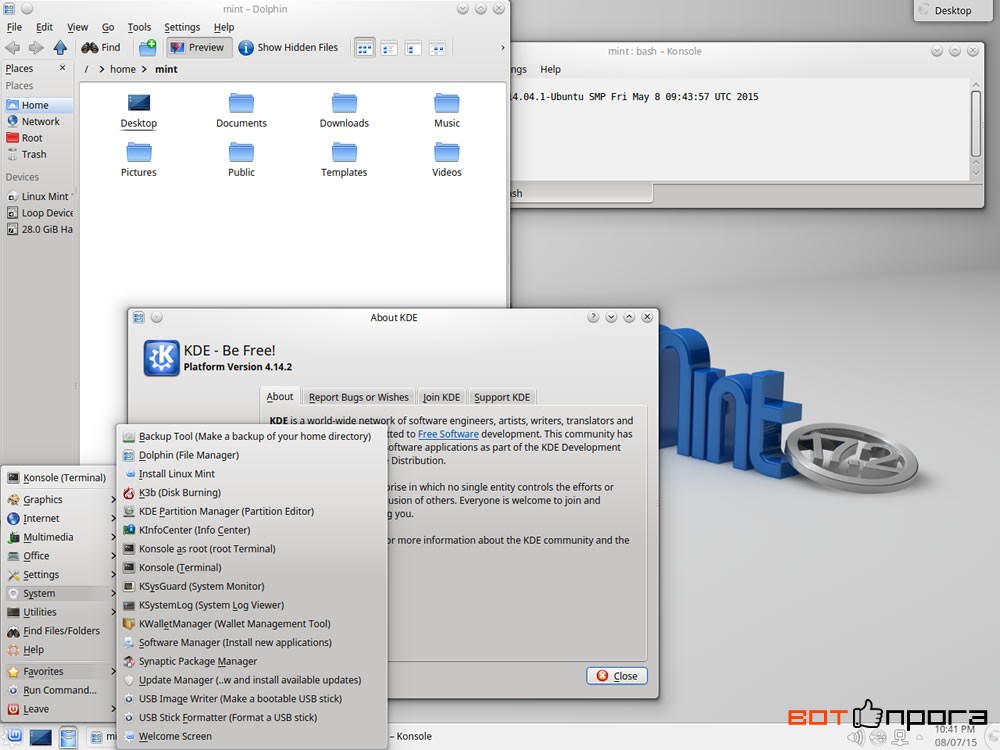Click the What's This help button on About KDE
Image resolution: width=1000 pixels, height=750 pixels.
tap(593, 317)
